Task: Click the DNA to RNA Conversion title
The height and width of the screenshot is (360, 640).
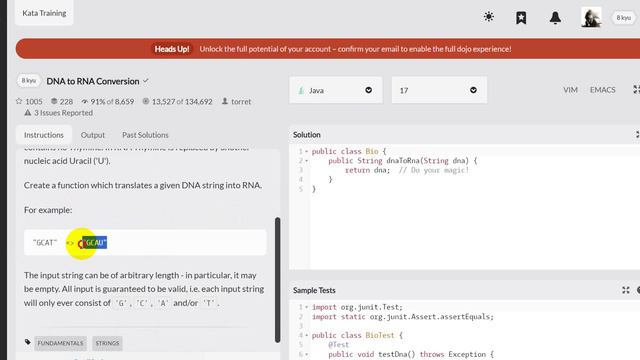Action: coord(93,81)
